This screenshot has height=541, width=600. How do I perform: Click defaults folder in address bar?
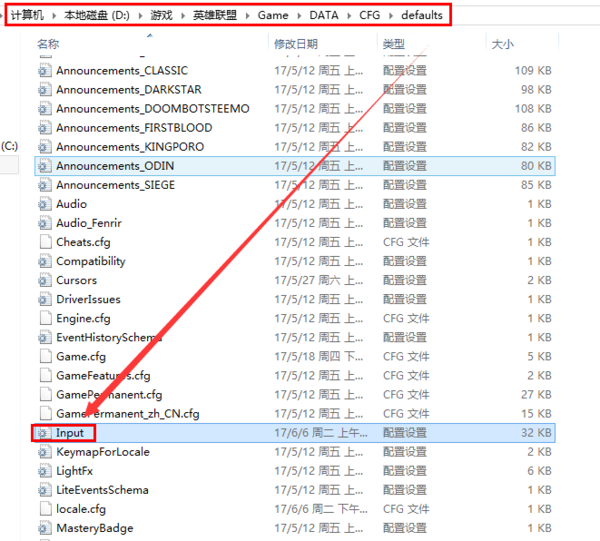click(422, 15)
